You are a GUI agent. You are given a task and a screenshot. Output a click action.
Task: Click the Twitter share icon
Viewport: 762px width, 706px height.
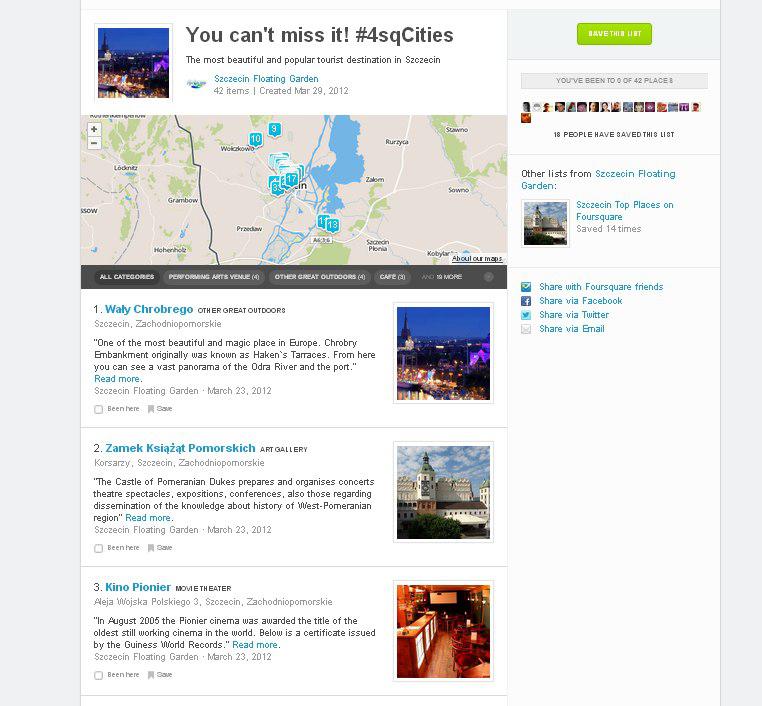click(x=526, y=315)
